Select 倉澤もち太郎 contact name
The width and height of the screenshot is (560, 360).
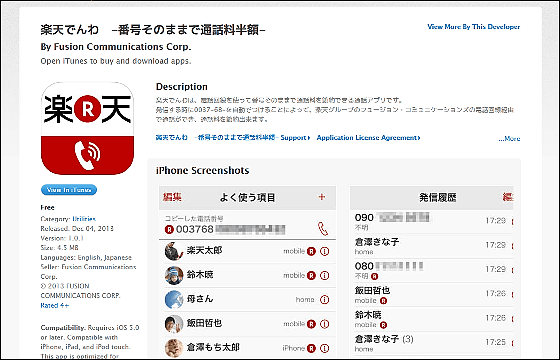213,347
